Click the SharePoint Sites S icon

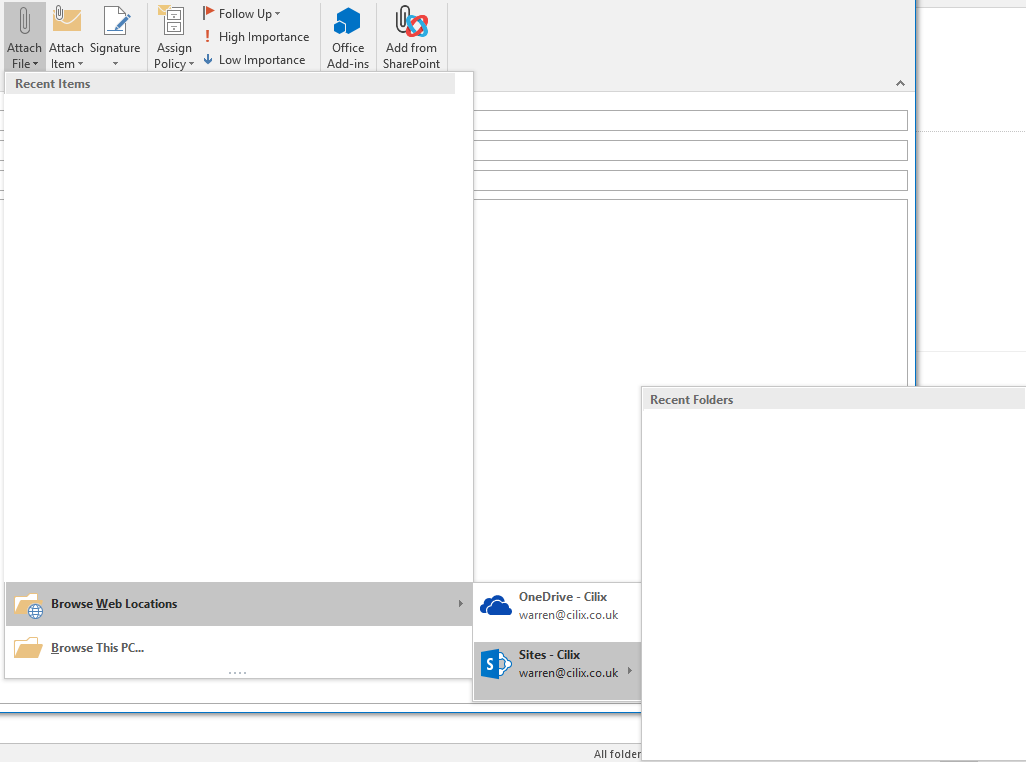[495, 664]
